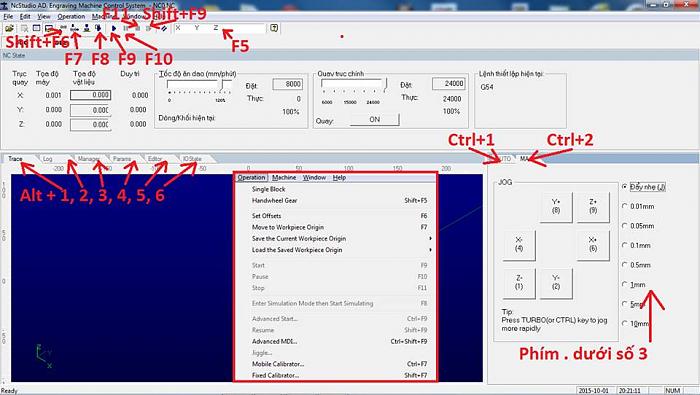Click the X- (4) jog button
This screenshot has height=395, width=700.
tap(519, 245)
